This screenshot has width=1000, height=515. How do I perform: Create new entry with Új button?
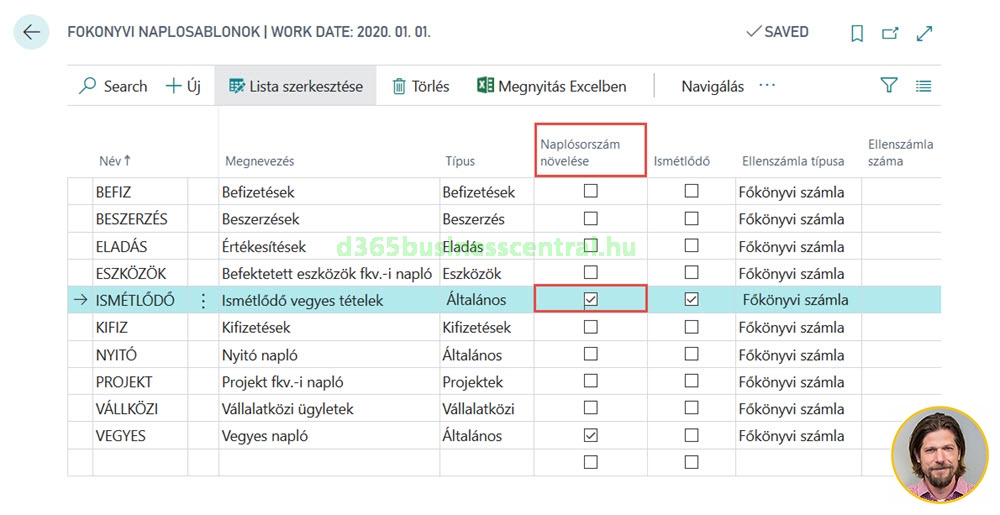click(183, 86)
